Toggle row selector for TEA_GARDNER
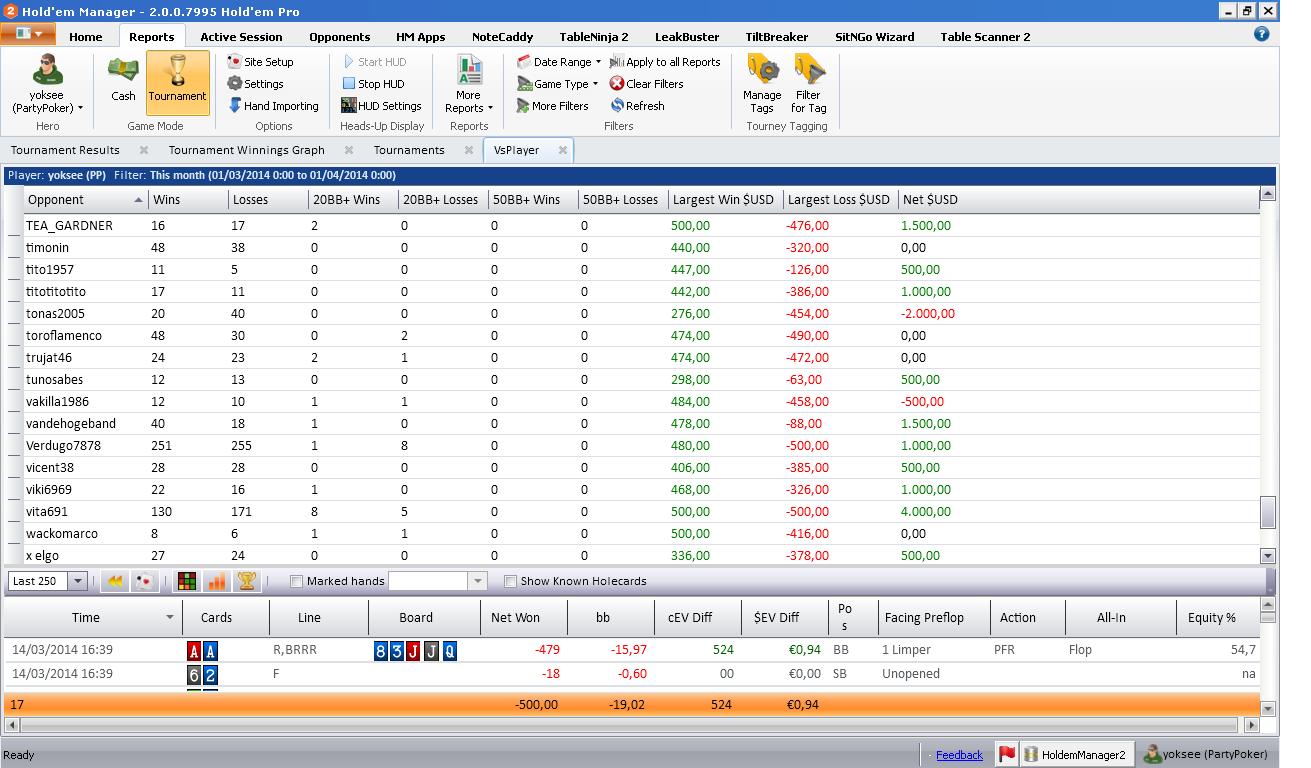Image resolution: width=1311 pixels, height=768 pixels. (x=14, y=226)
